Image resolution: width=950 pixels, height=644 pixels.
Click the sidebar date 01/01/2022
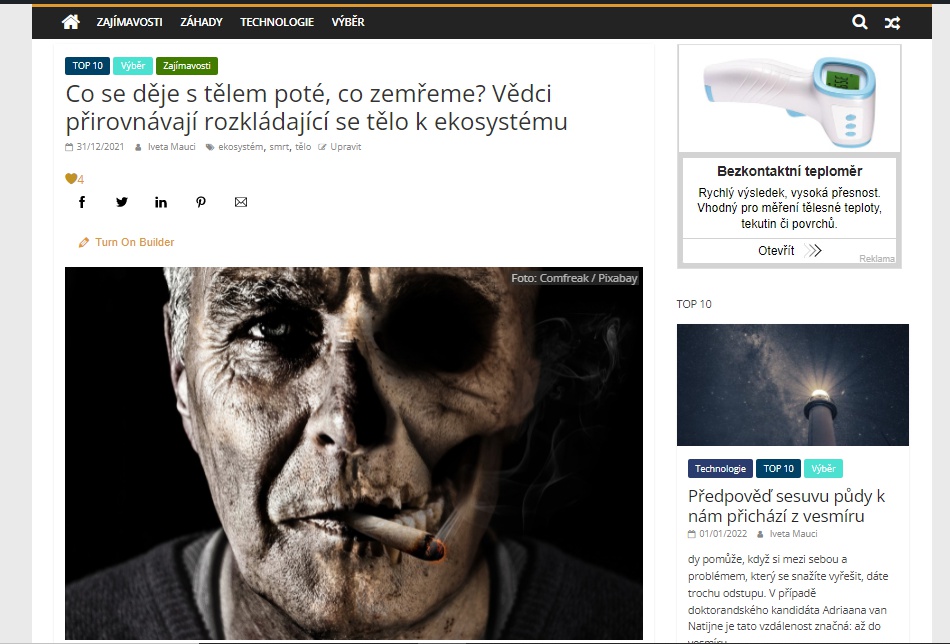point(723,534)
